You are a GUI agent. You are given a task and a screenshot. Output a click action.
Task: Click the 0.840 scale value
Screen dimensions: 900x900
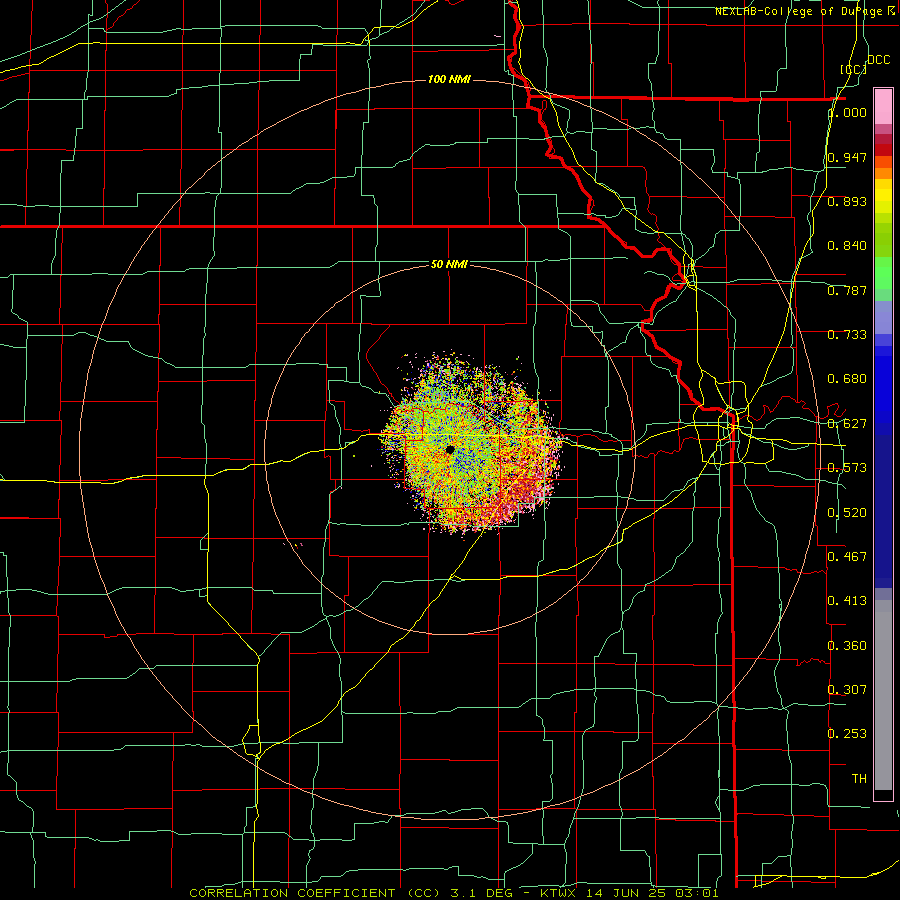(x=847, y=246)
